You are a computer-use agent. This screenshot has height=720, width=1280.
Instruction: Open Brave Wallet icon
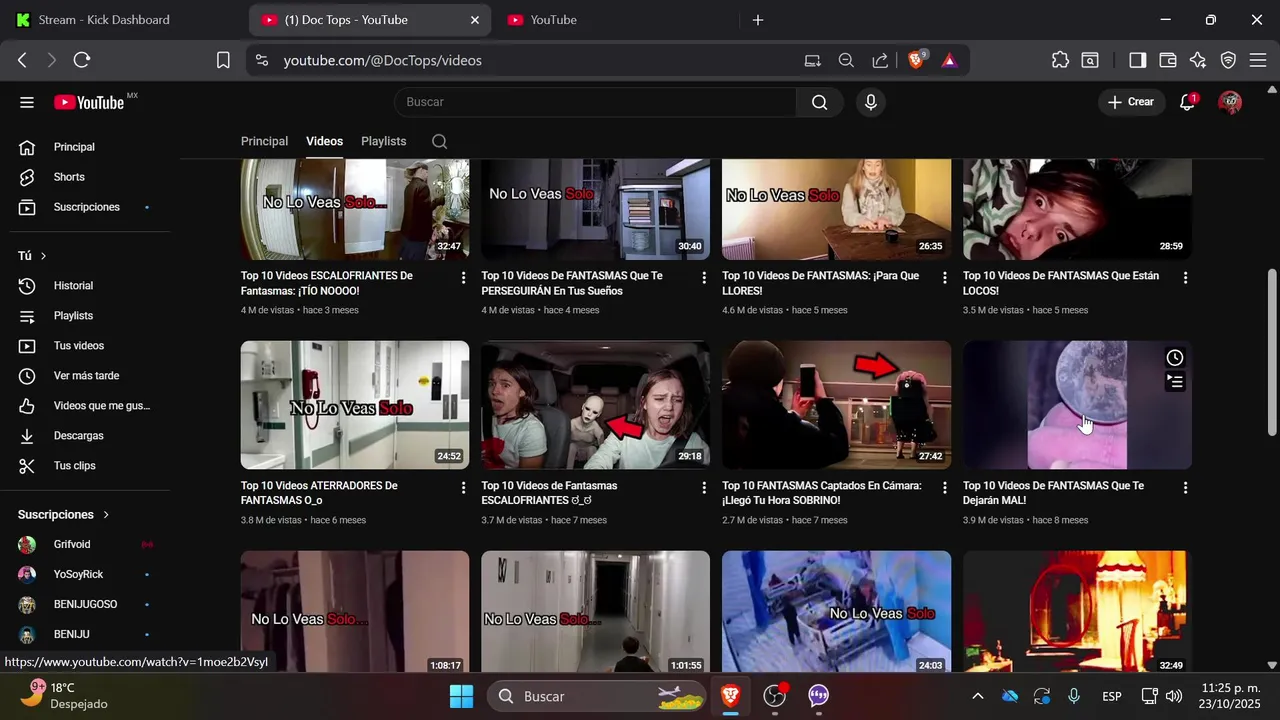pos(1168,60)
